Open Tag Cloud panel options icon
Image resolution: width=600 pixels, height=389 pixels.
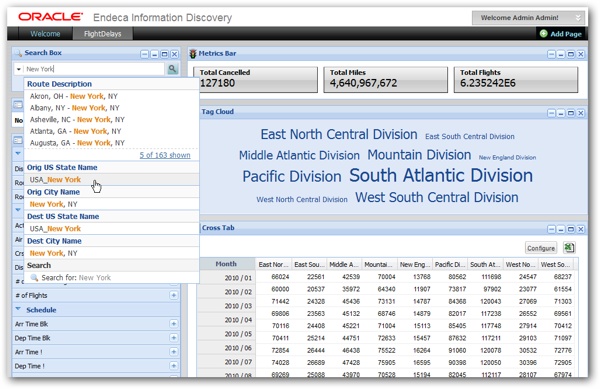(551, 113)
